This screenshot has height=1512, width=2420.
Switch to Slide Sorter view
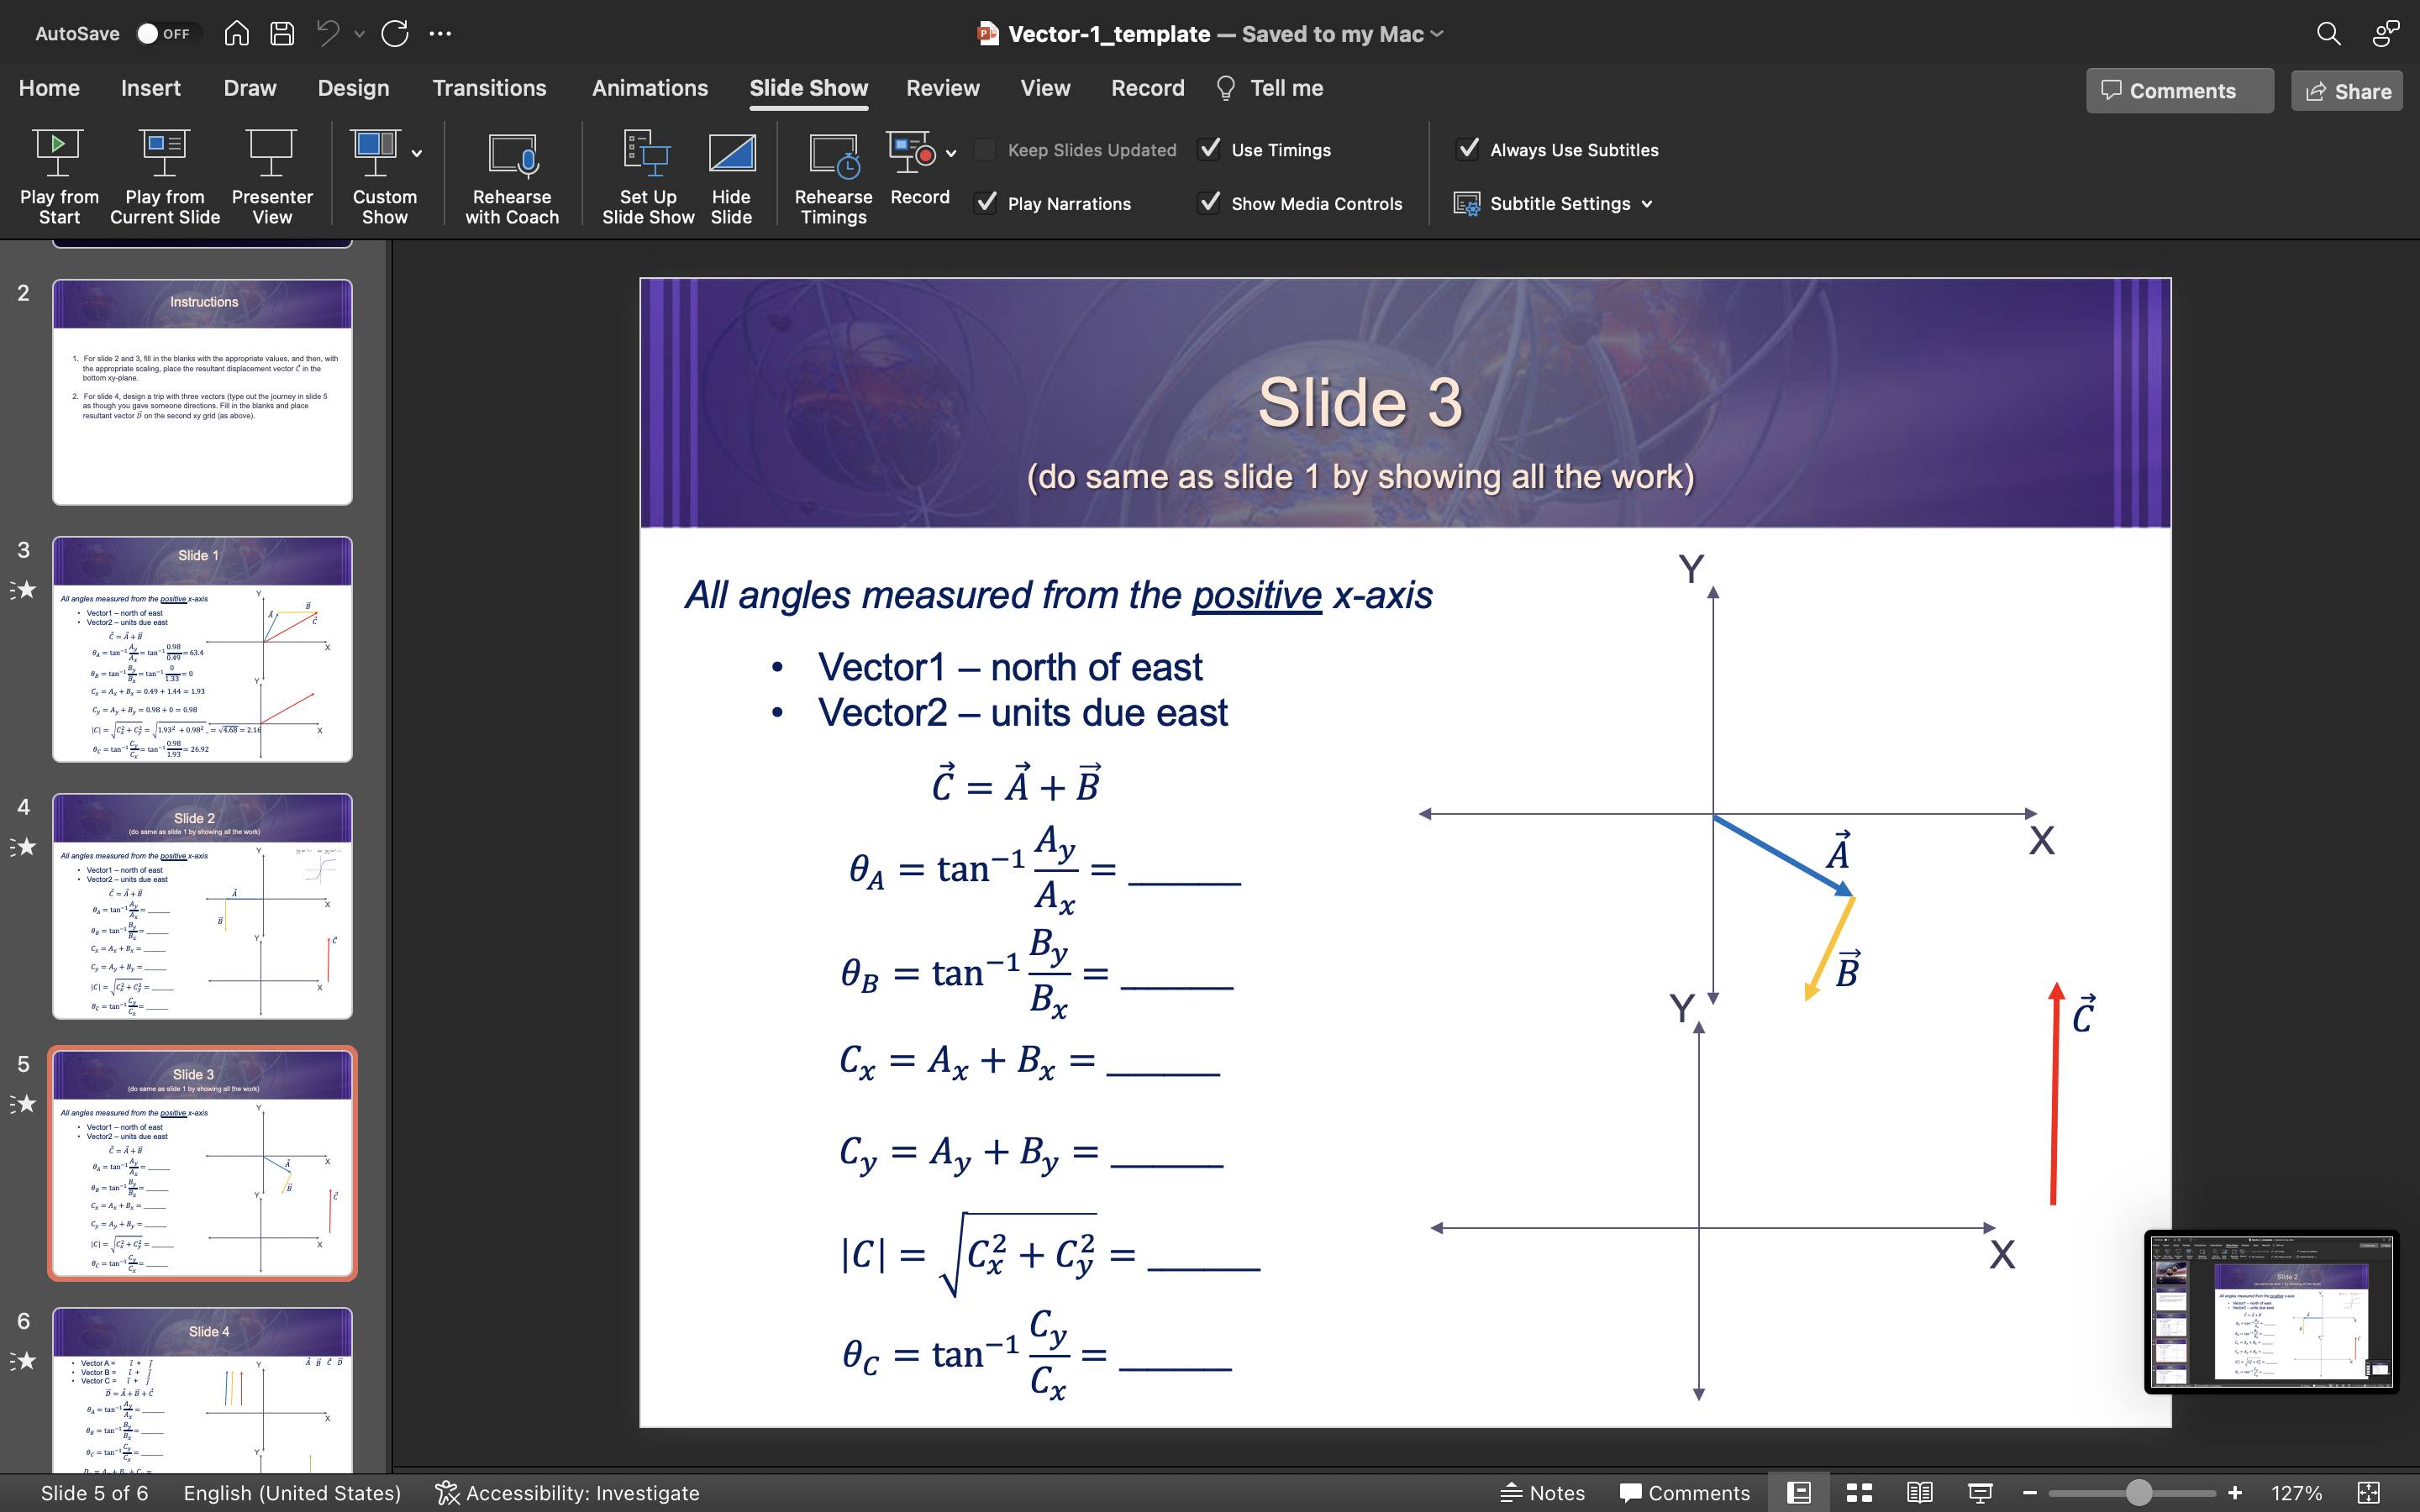click(1859, 1493)
